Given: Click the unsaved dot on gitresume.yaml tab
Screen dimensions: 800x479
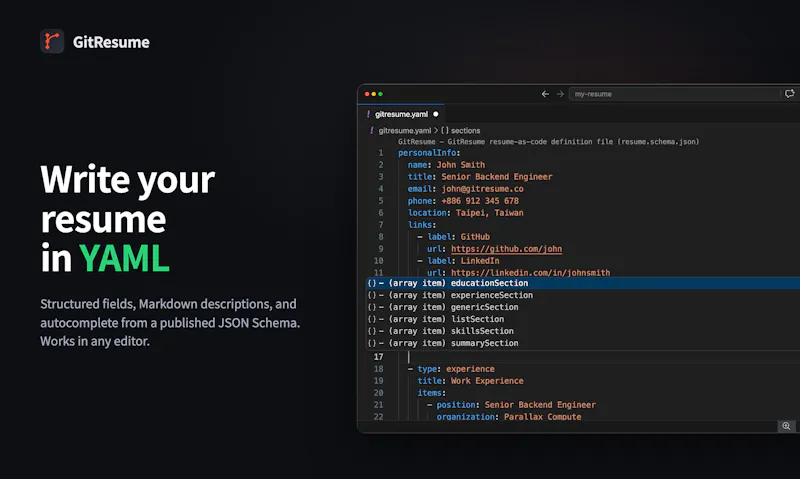Looking at the screenshot, I should [436, 114].
